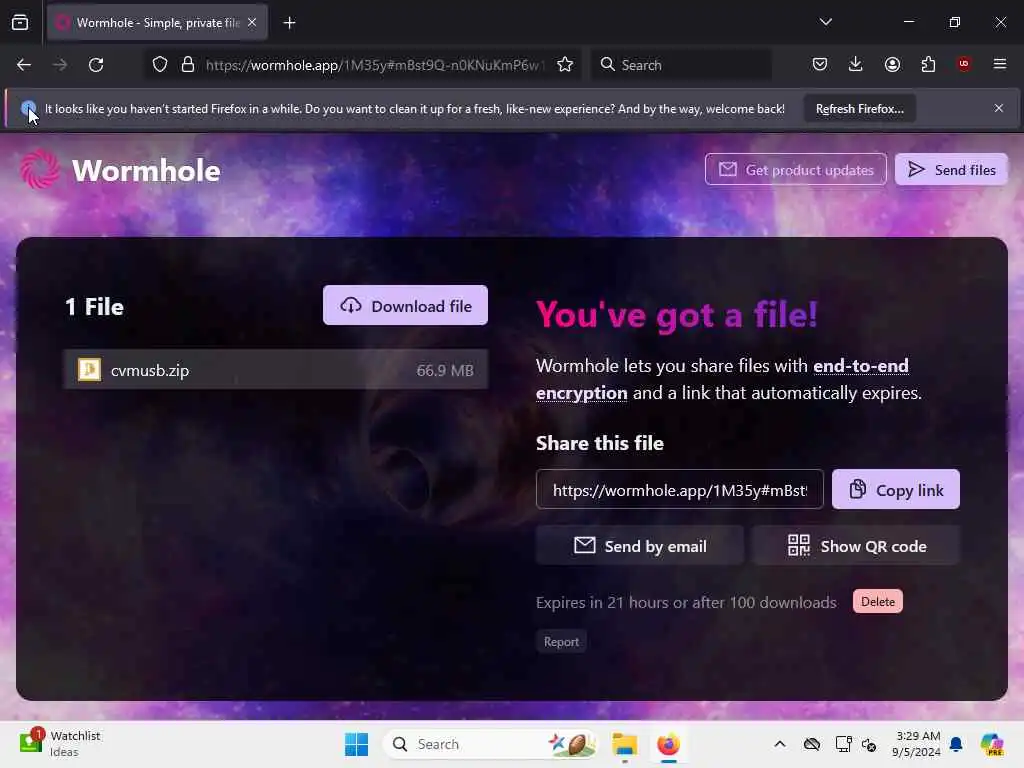Image resolution: width=1024 pixels, height=768 pixels.
Task: Open Save to Pocket icon
Action: coord(820,65)
